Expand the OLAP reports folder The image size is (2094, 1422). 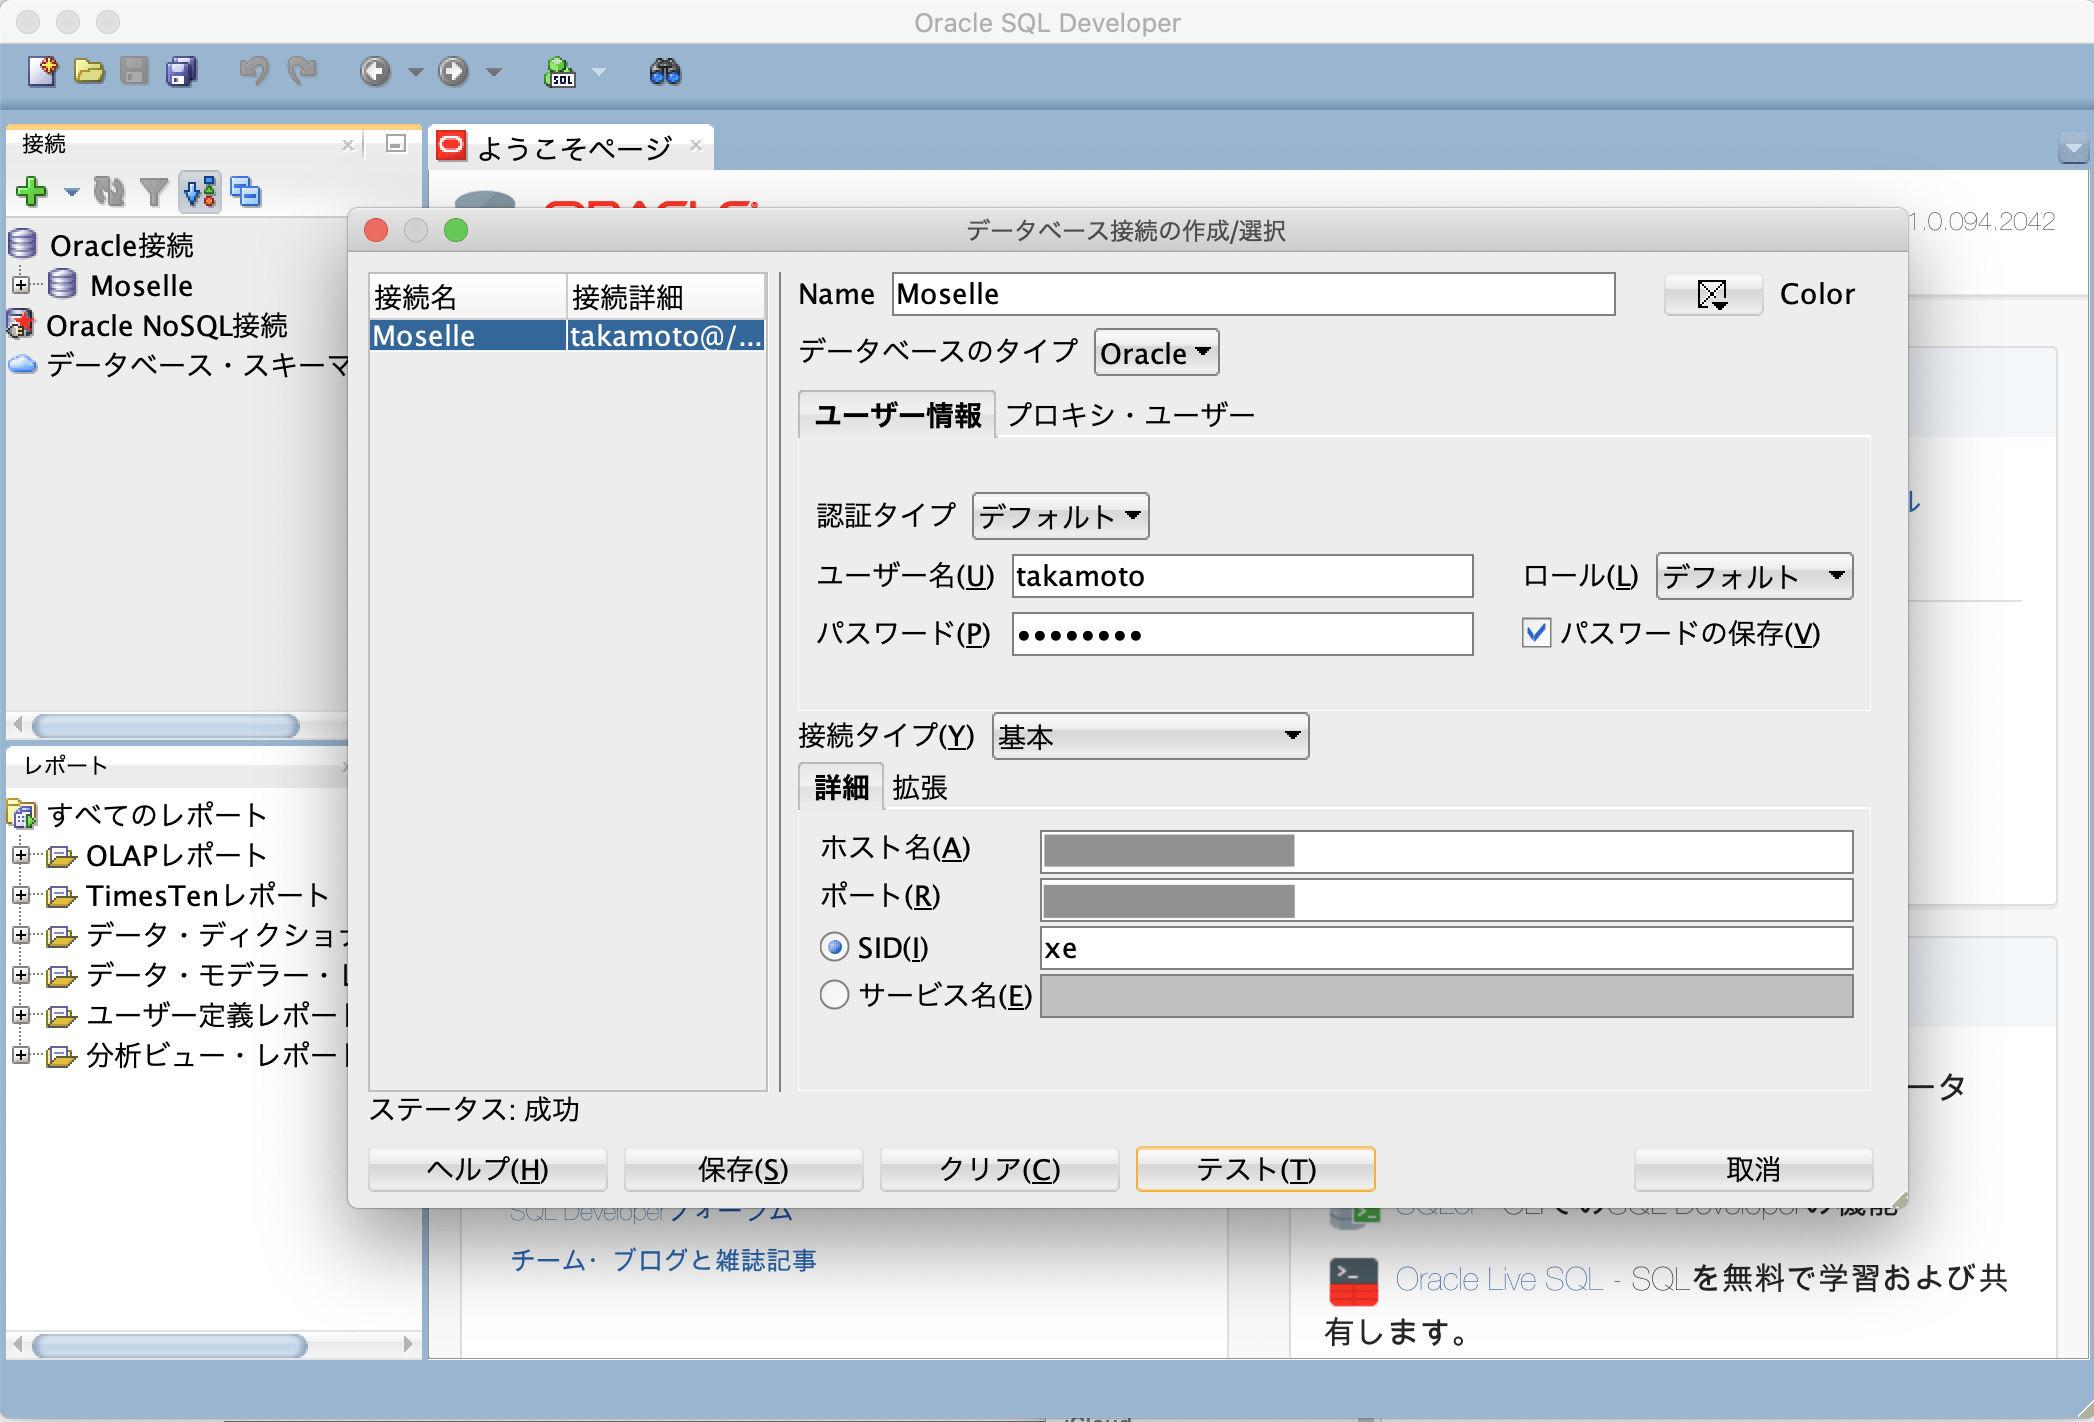click(21, 855)
